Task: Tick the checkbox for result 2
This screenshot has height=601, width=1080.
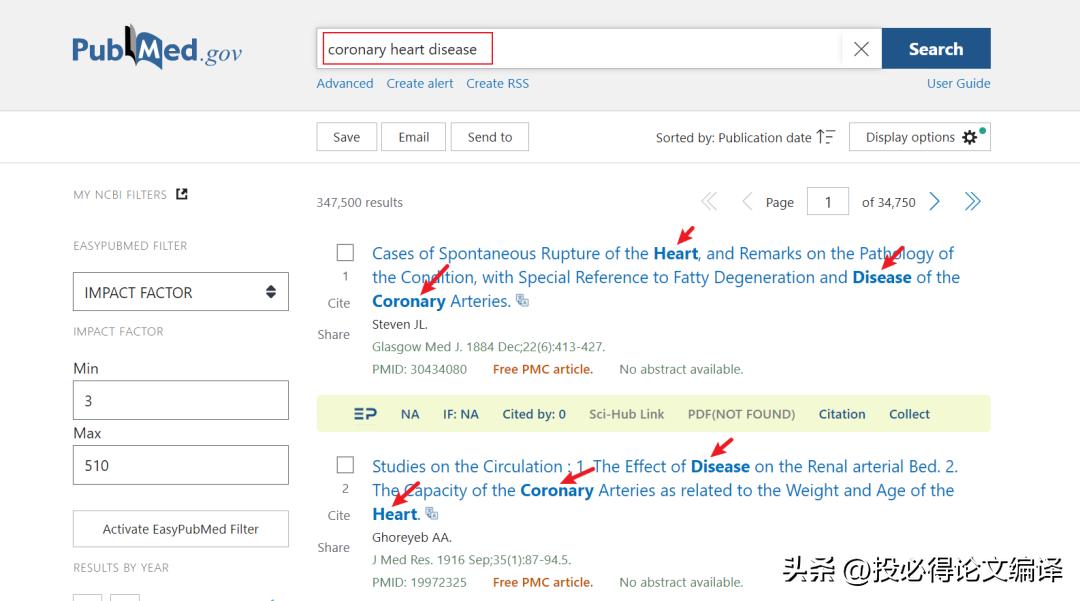Action: tap(345, 465)
